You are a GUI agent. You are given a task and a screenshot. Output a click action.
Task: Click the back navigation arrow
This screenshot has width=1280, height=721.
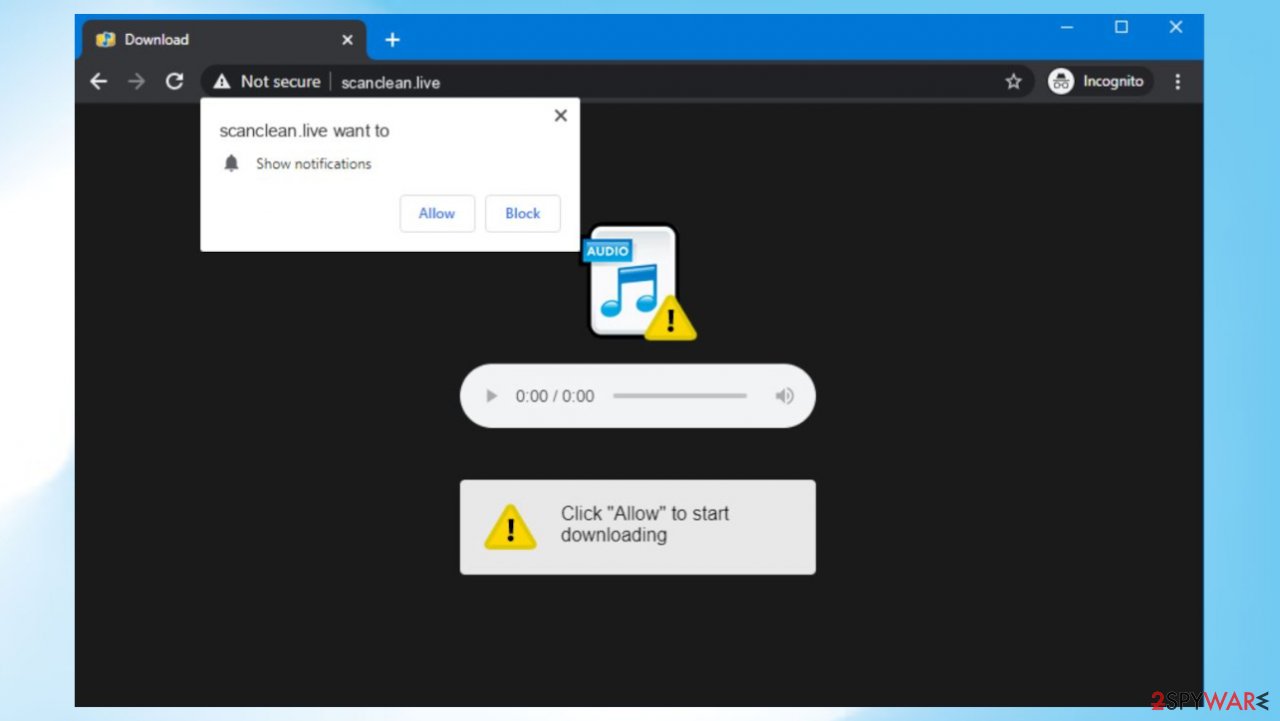[98, 81]
